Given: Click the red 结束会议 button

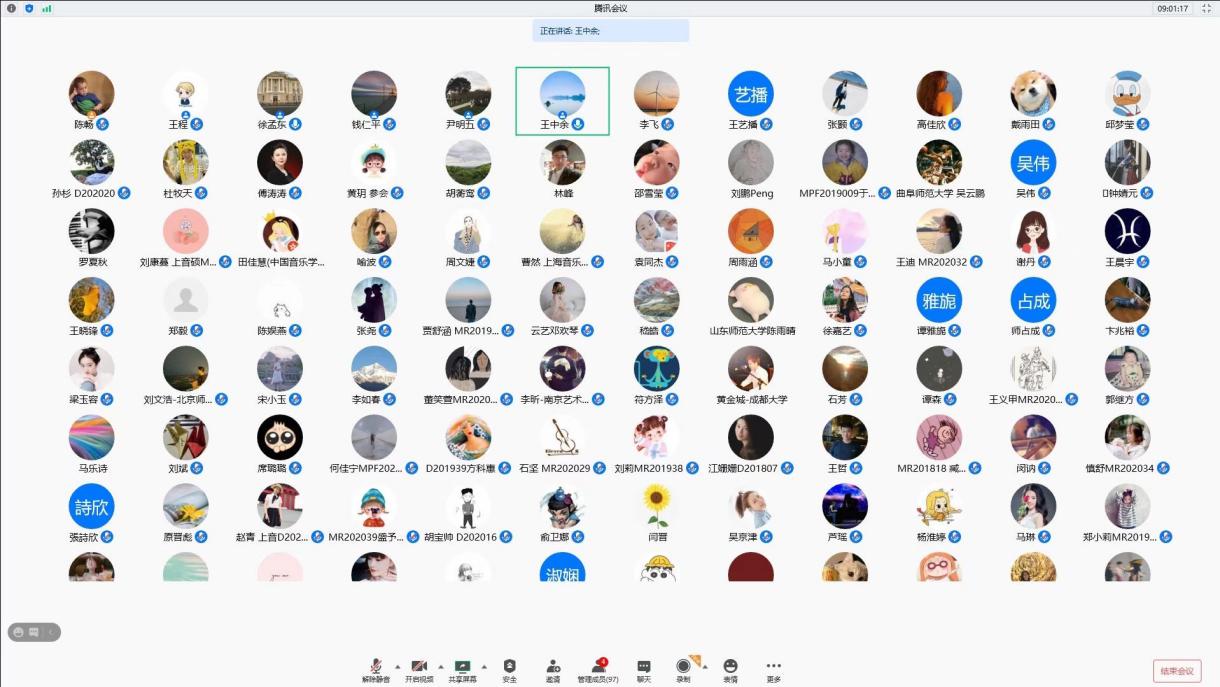Looking at the screenshot, I should click(1177, 671).
